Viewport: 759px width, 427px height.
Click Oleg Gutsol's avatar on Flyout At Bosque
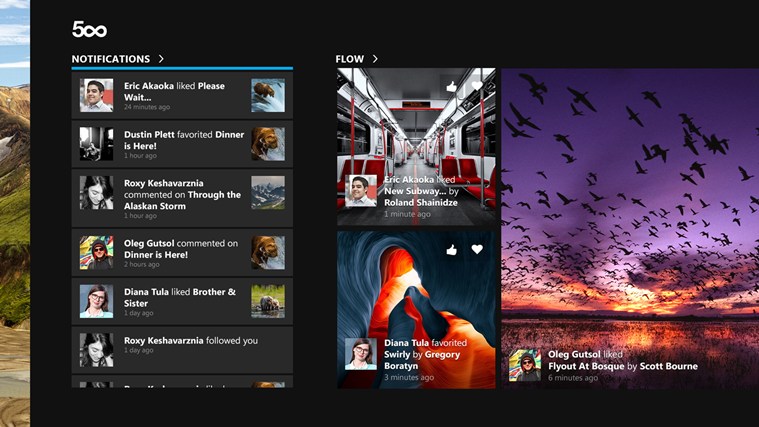coord(524,365)
